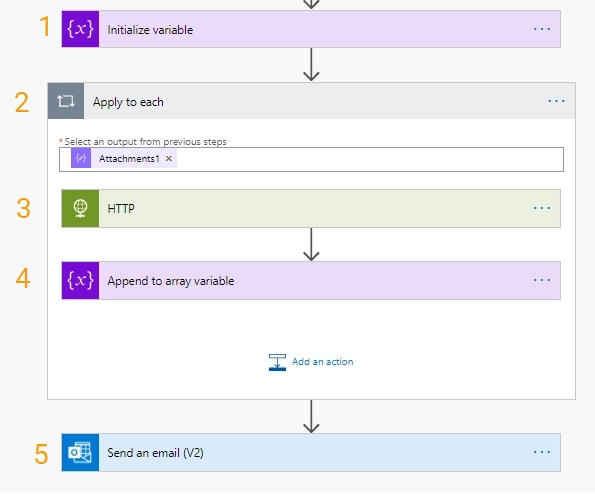Open the Apply to each ellipsis menu
Viewport: 595px width, 498px height.
coord(556,101)
